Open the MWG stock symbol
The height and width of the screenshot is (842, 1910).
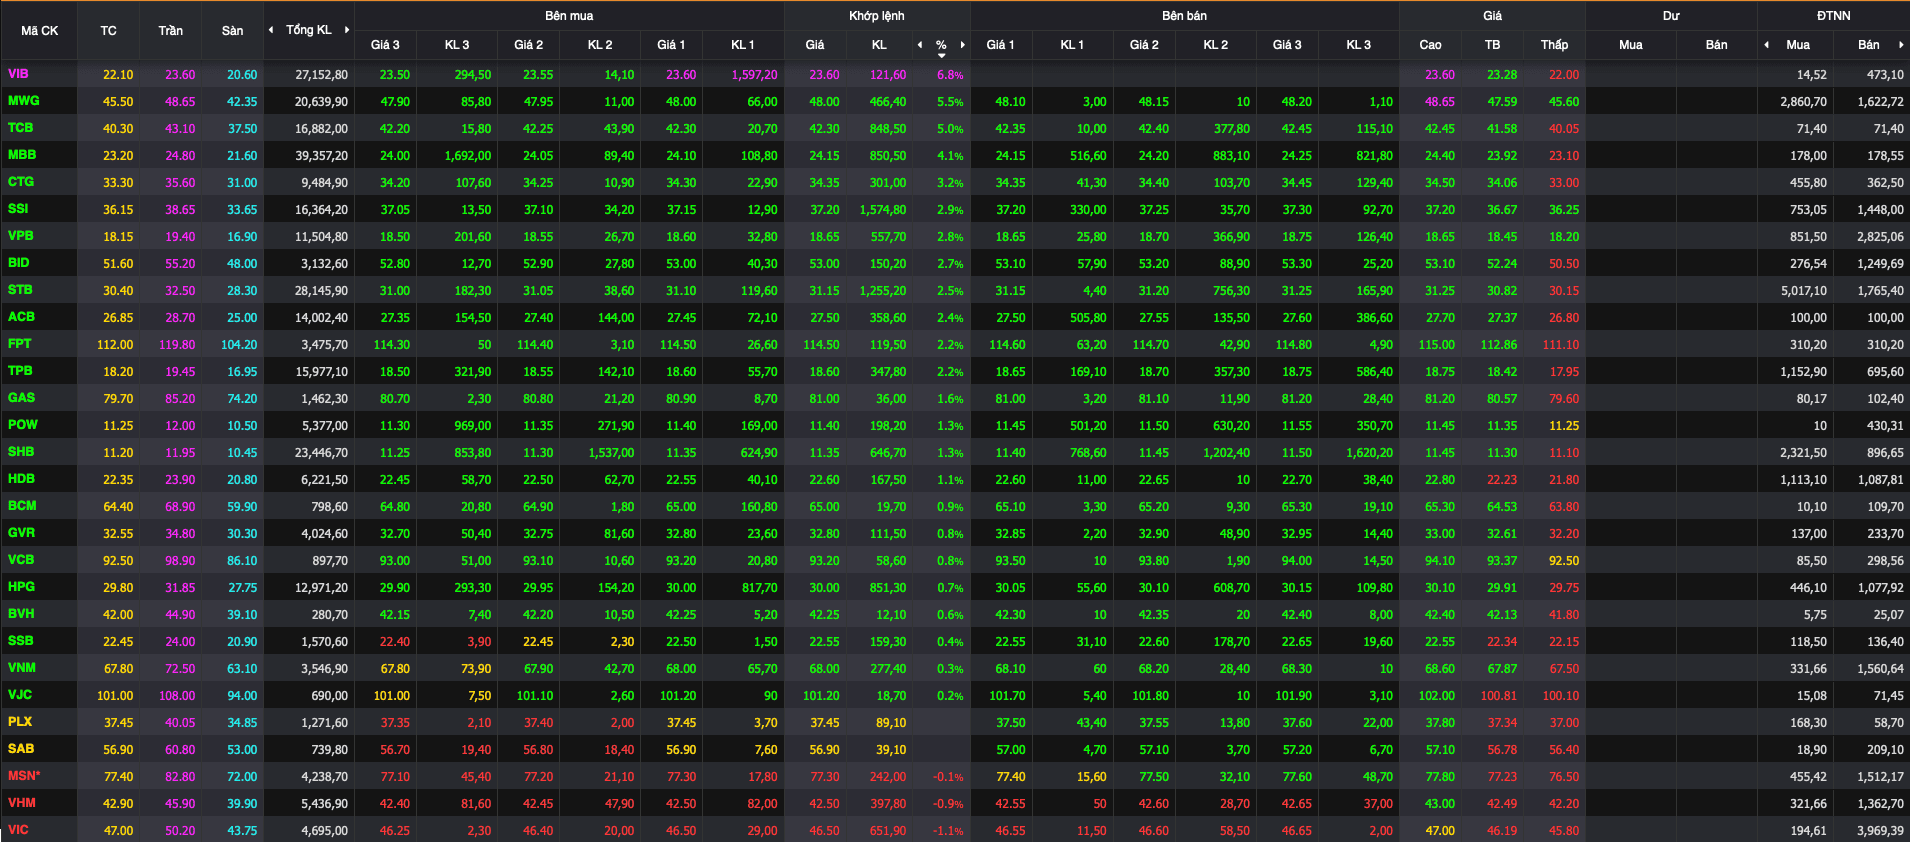coord(24,101)
